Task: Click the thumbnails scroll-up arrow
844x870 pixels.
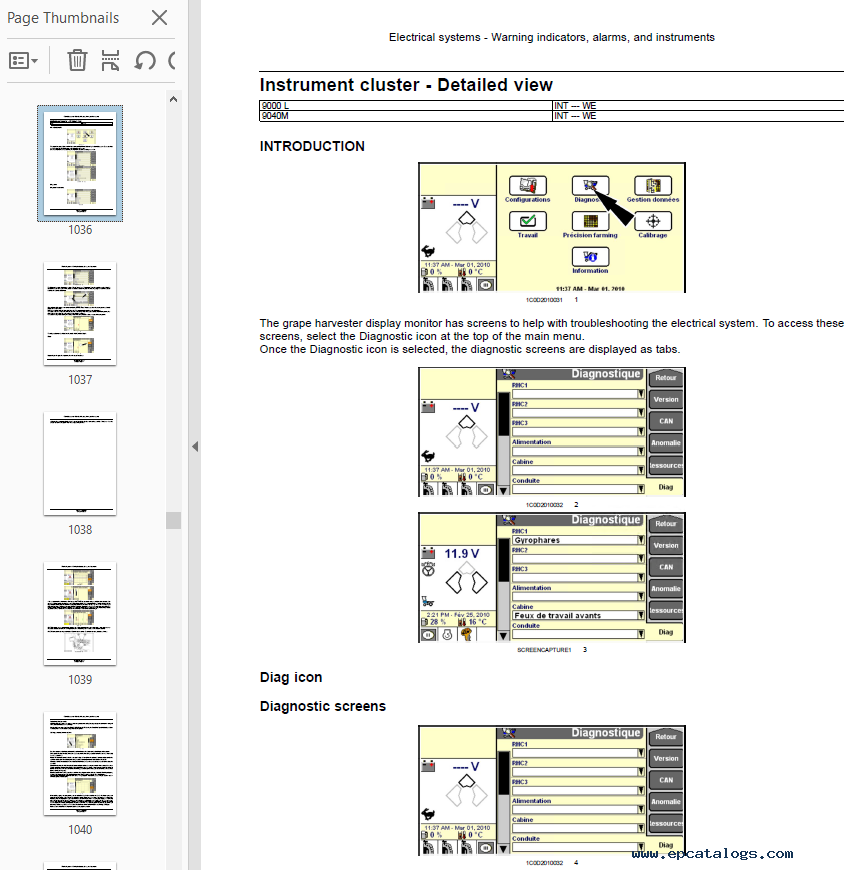Action: click(173, 99)
